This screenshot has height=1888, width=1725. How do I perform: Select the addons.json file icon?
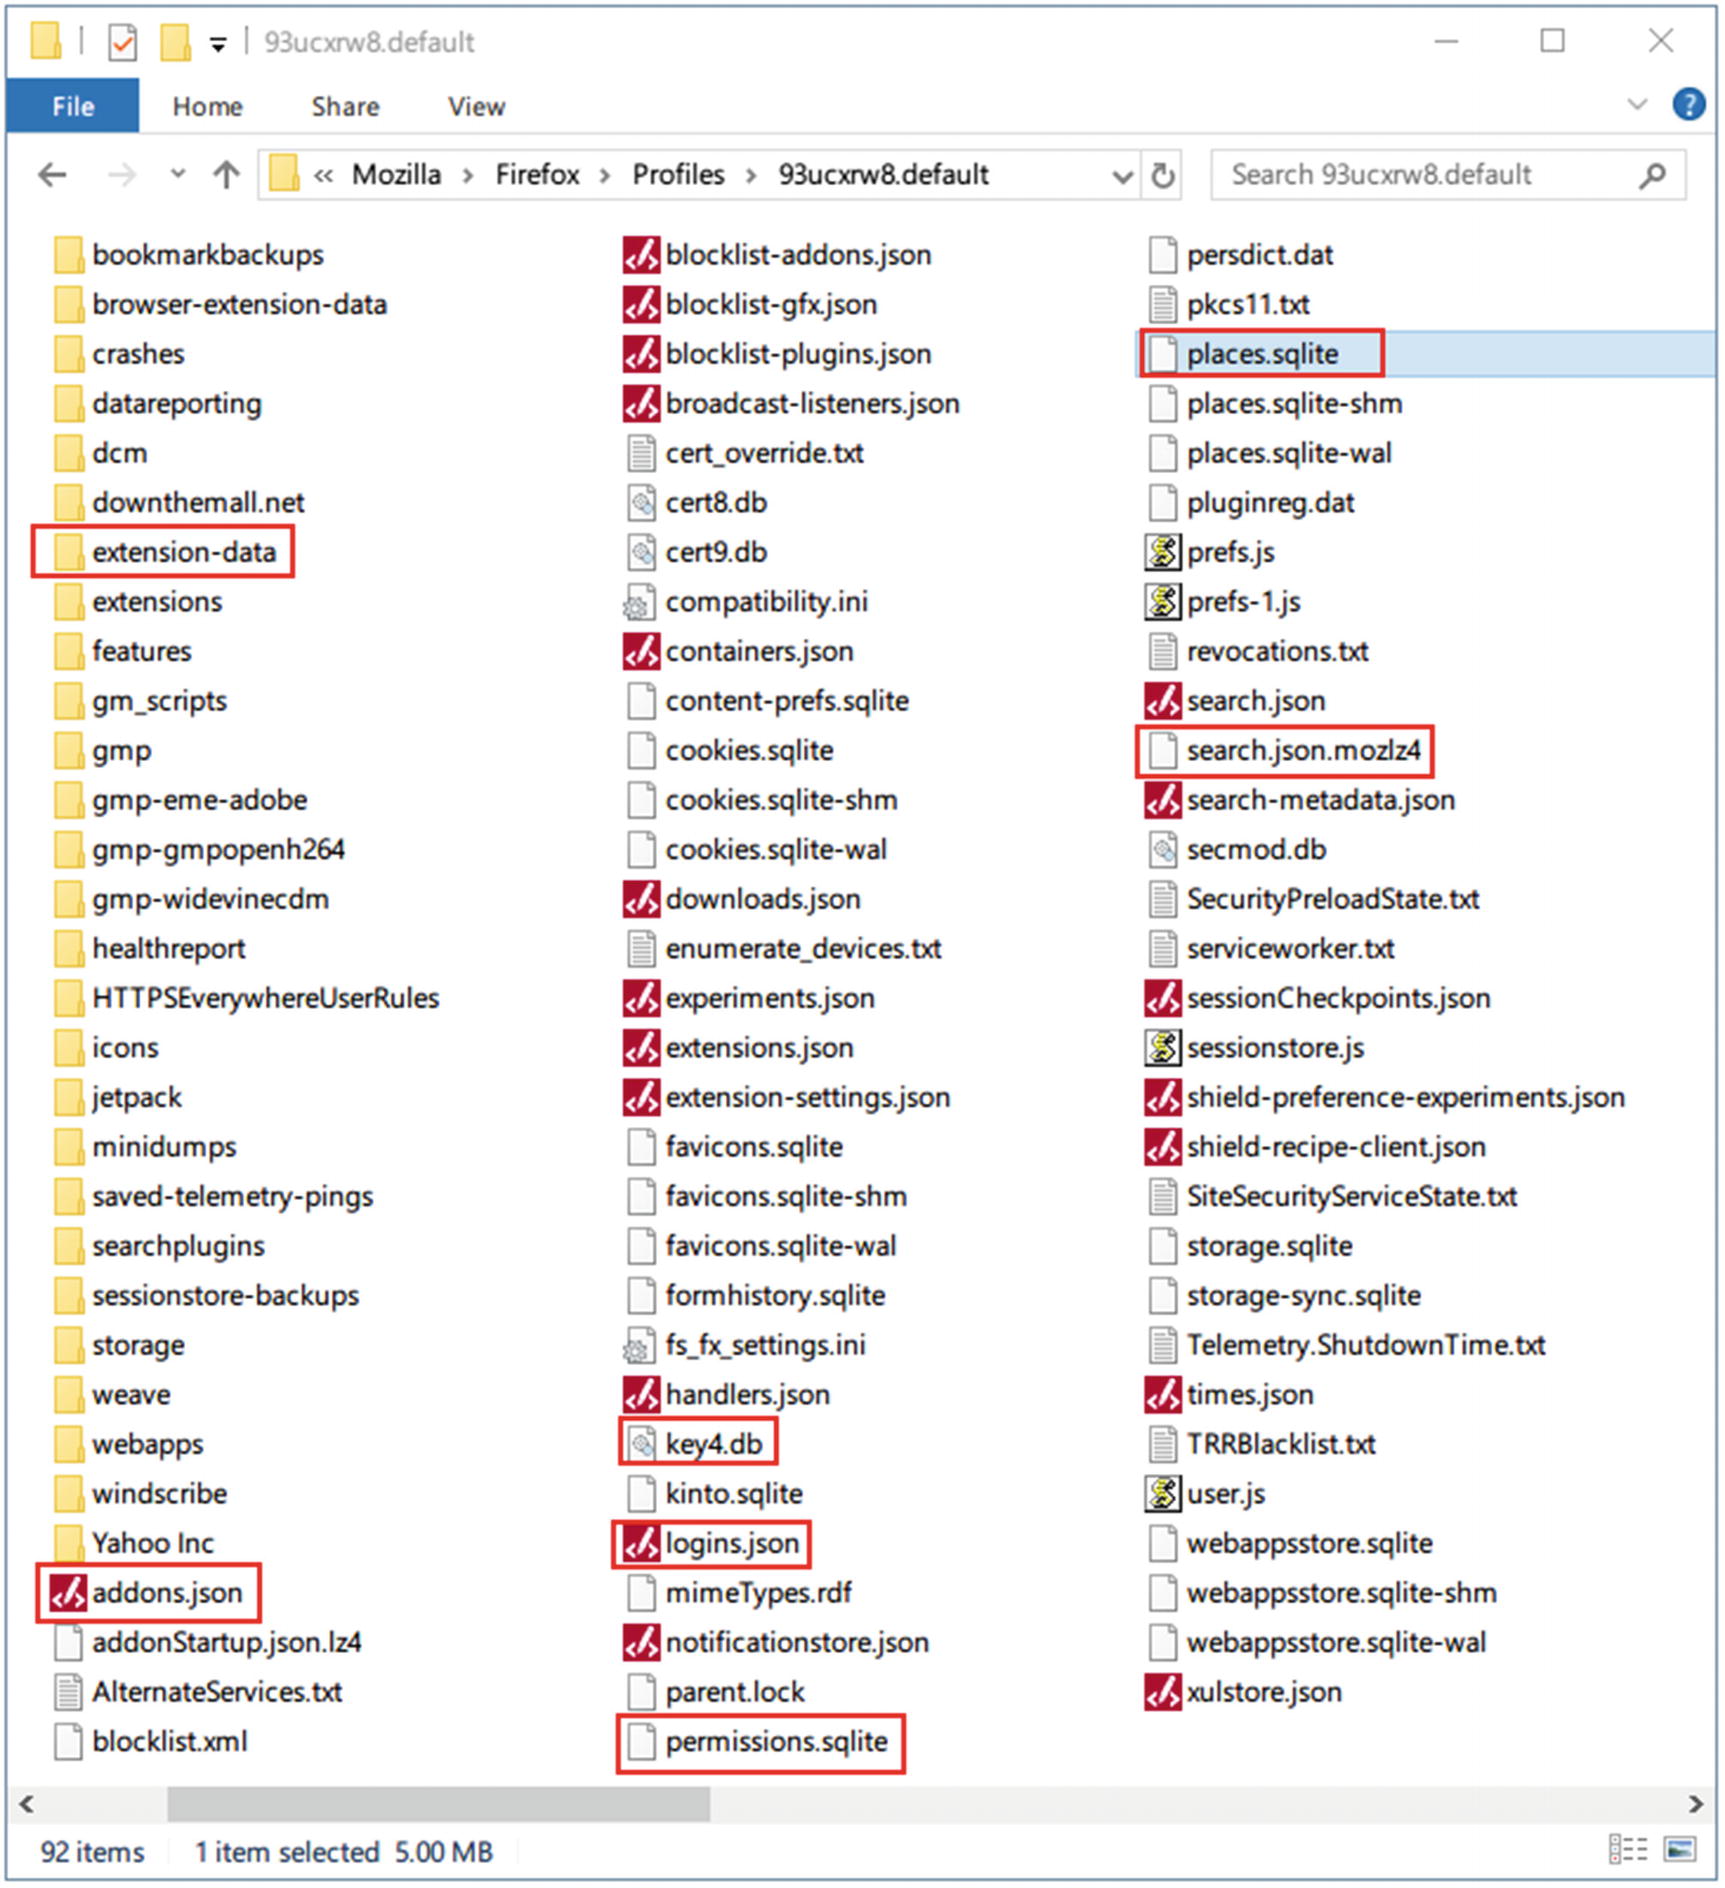[x=68, y=1593]
